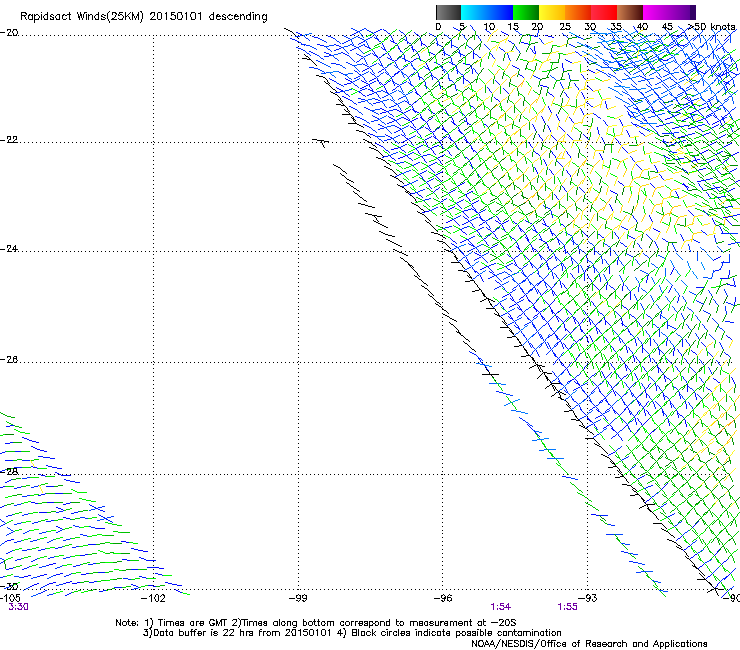Click the orange 25-30 knots legend swatch
This screenshot has height=650, width=740.
coord(578,12)
